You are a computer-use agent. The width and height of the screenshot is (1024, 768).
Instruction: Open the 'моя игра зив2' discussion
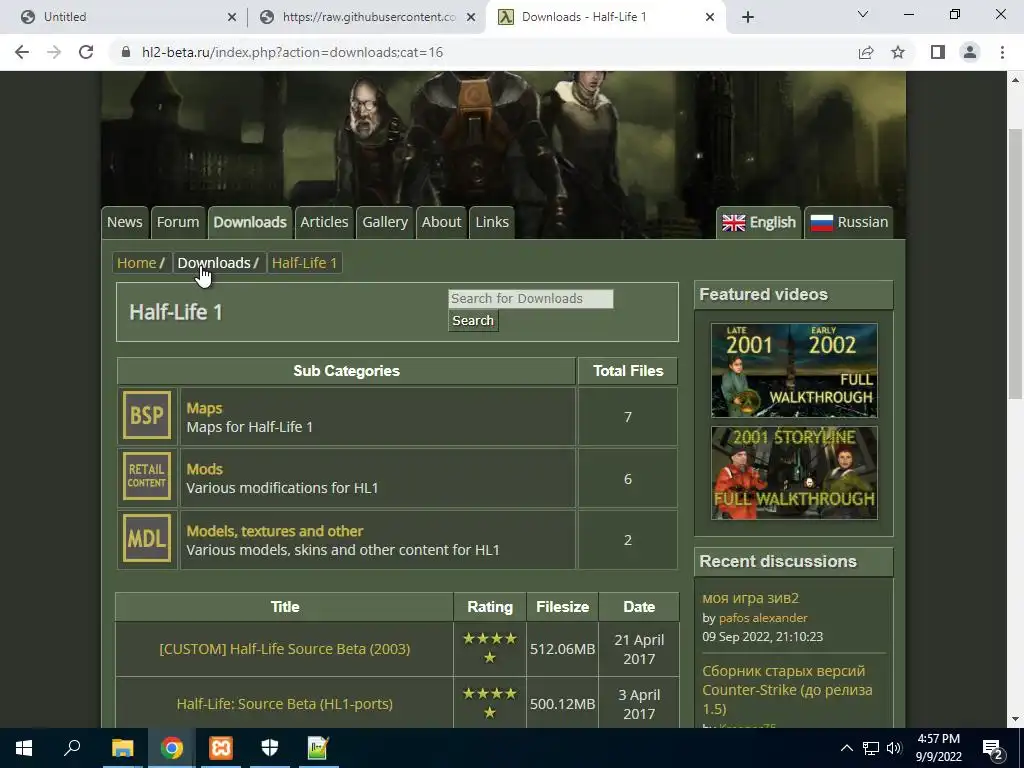tap(750, 598)
